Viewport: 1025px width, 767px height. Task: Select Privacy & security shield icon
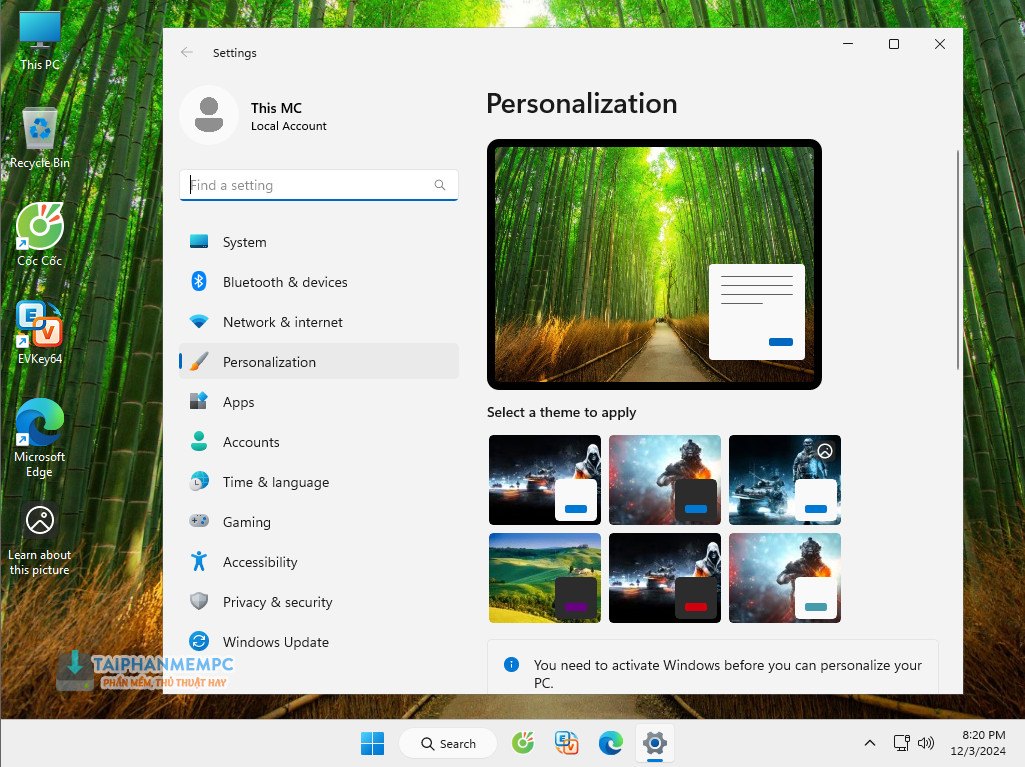click(x=199, y=602)
